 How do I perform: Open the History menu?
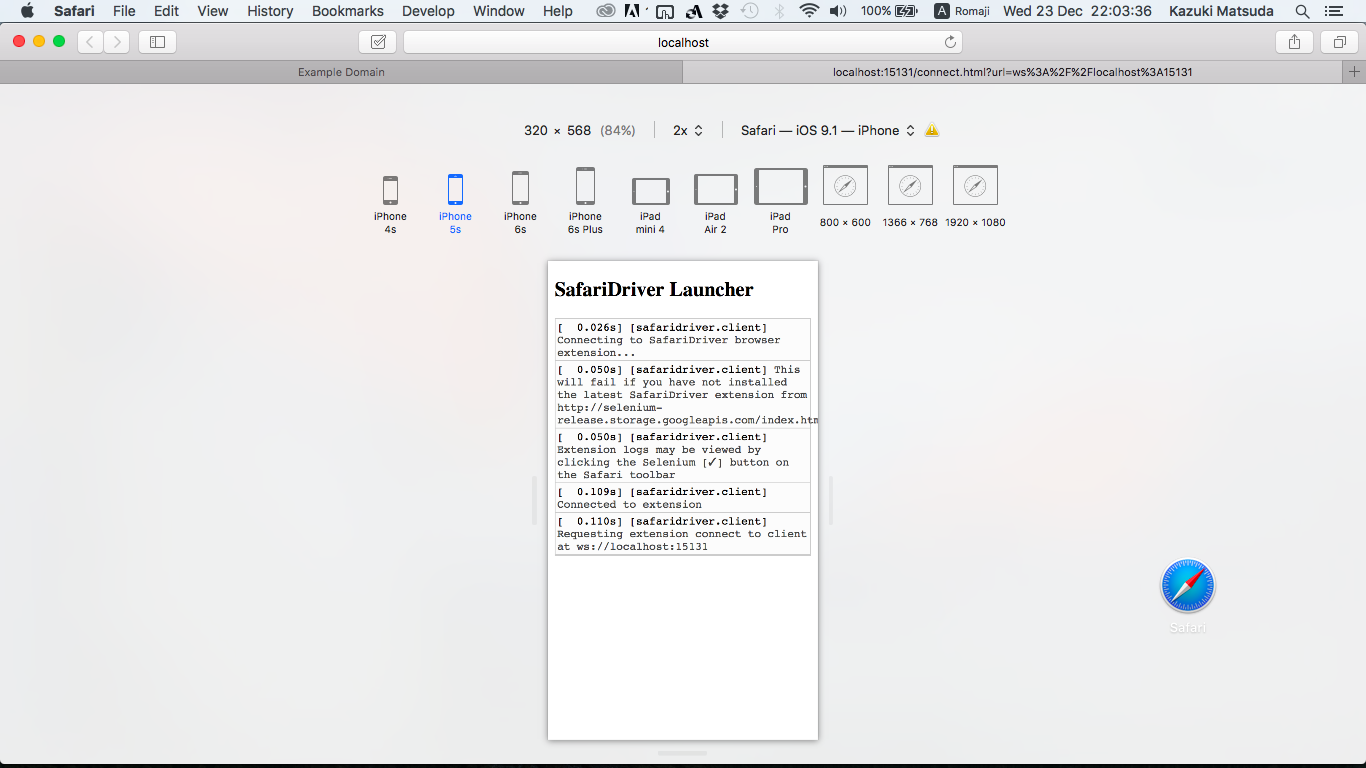270,11
